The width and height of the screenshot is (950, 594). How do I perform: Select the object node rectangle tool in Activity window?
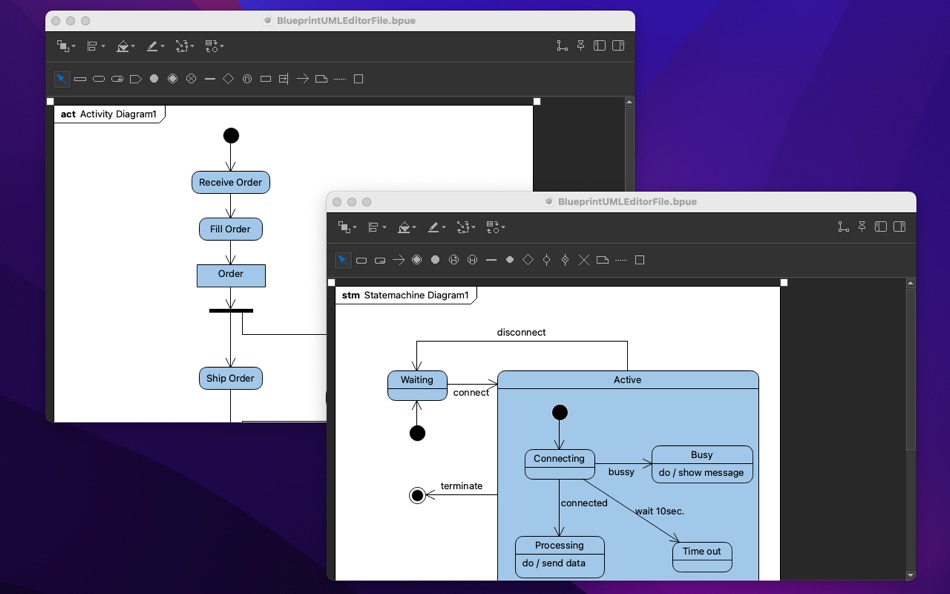265,79
